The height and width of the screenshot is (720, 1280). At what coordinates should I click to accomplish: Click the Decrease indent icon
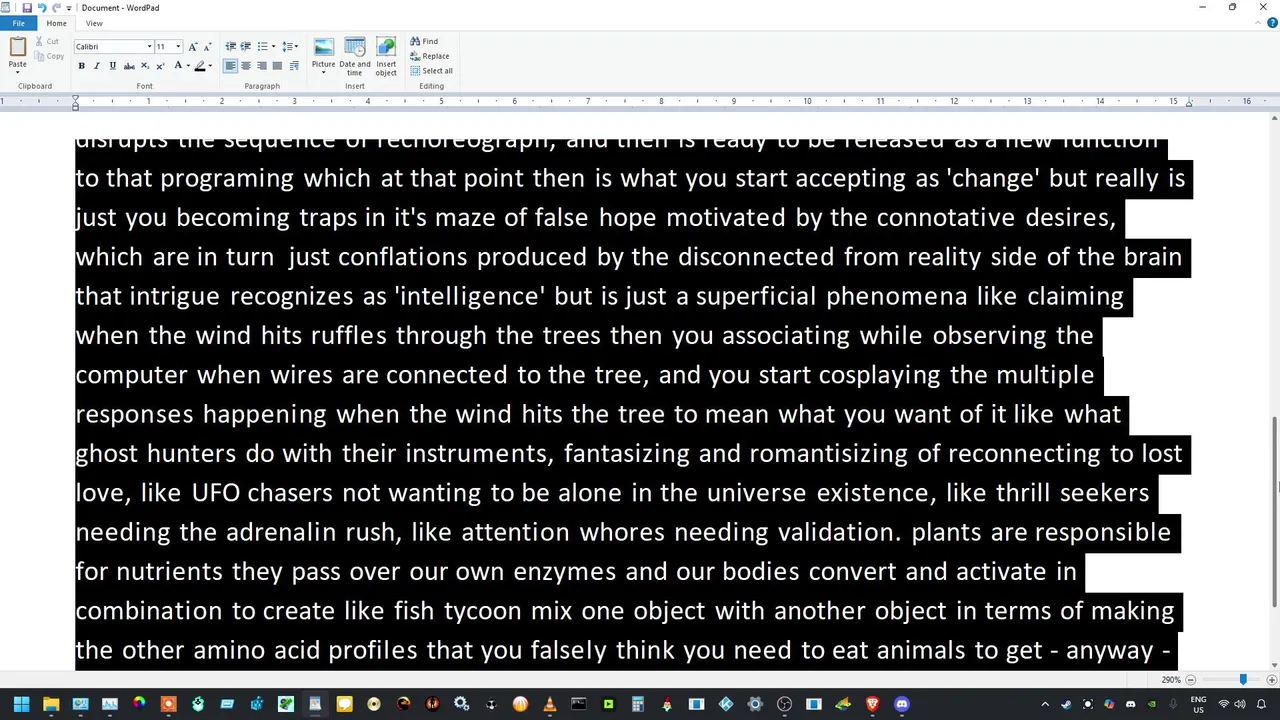[230, 47]
